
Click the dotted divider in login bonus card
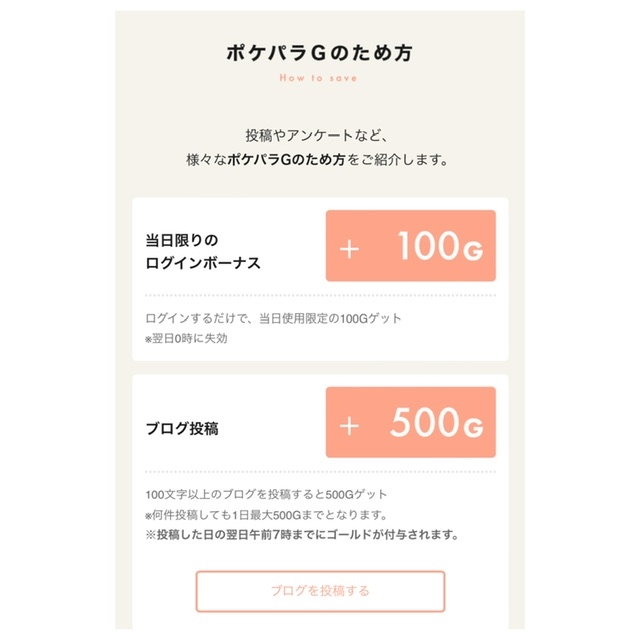pos(320,296)
